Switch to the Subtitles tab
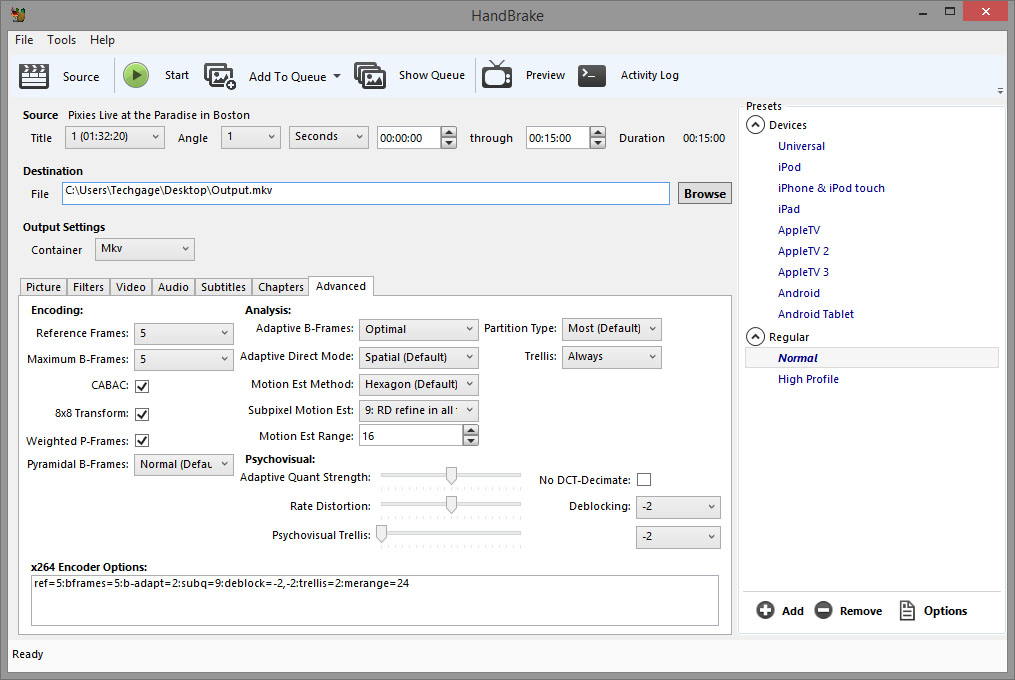This screenshot has width=1015, height=680. [223, 287]
